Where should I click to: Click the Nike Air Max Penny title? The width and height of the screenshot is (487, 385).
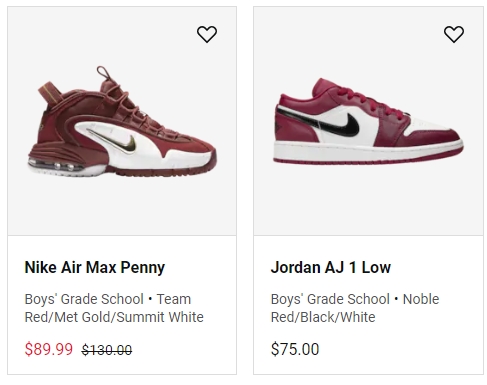(x=95, y=267)
